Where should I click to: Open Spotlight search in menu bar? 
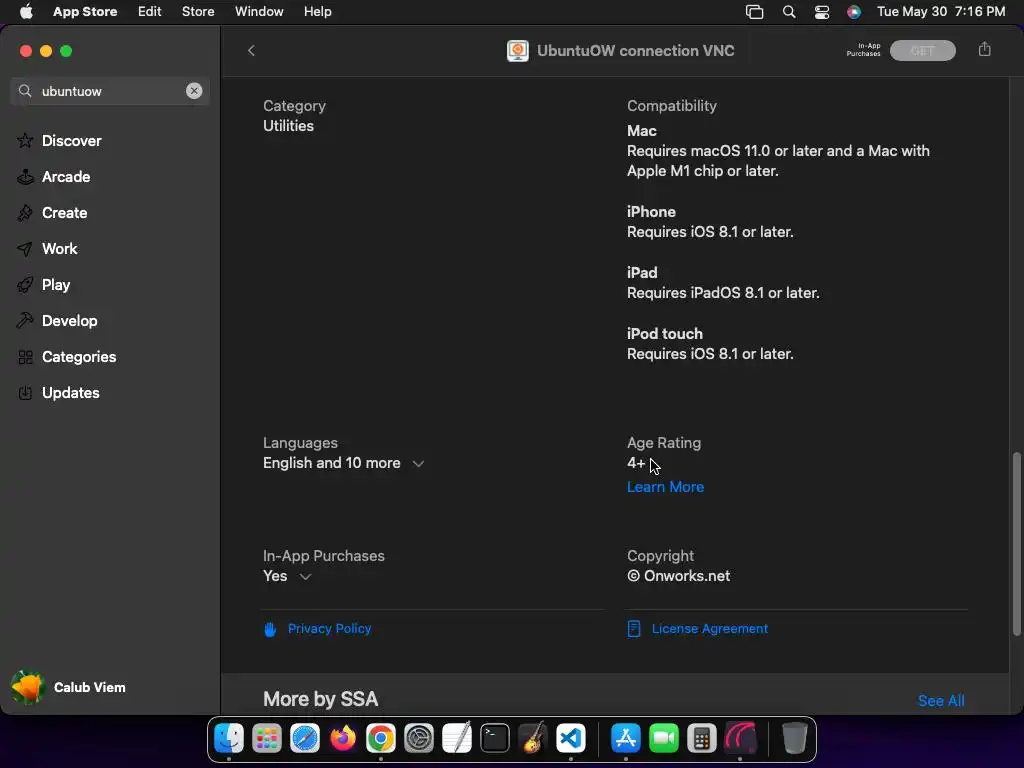pyautogui.click(x=789, y=12)
